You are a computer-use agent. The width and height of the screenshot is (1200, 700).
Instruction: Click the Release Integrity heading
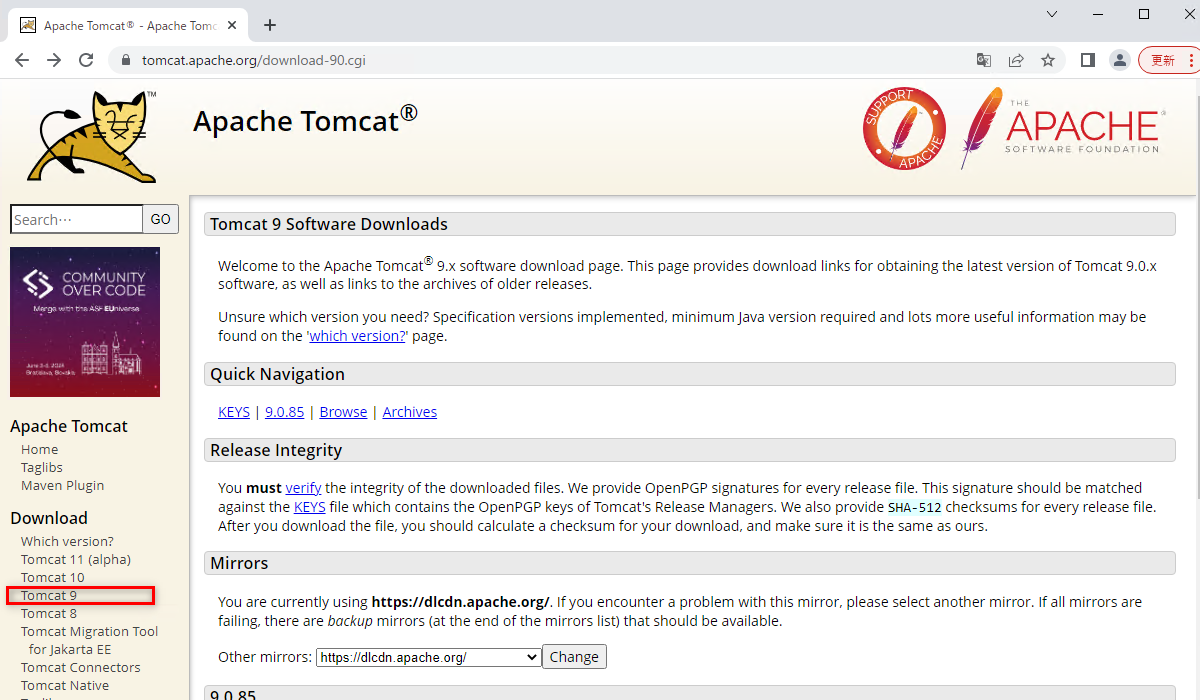tap(276, 450)
